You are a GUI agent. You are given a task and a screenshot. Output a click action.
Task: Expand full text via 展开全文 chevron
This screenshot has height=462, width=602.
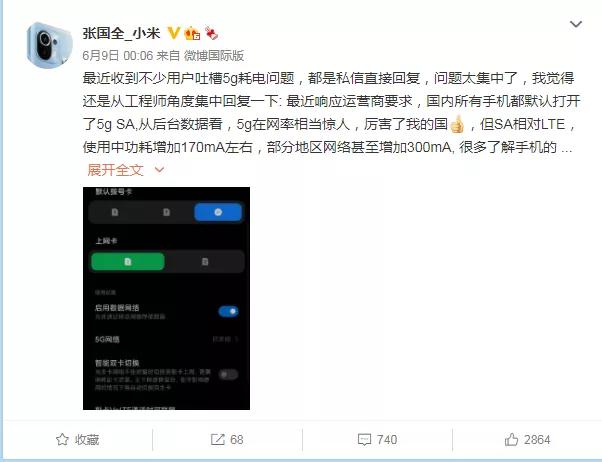pyautogui.click(x=159, y=170)
